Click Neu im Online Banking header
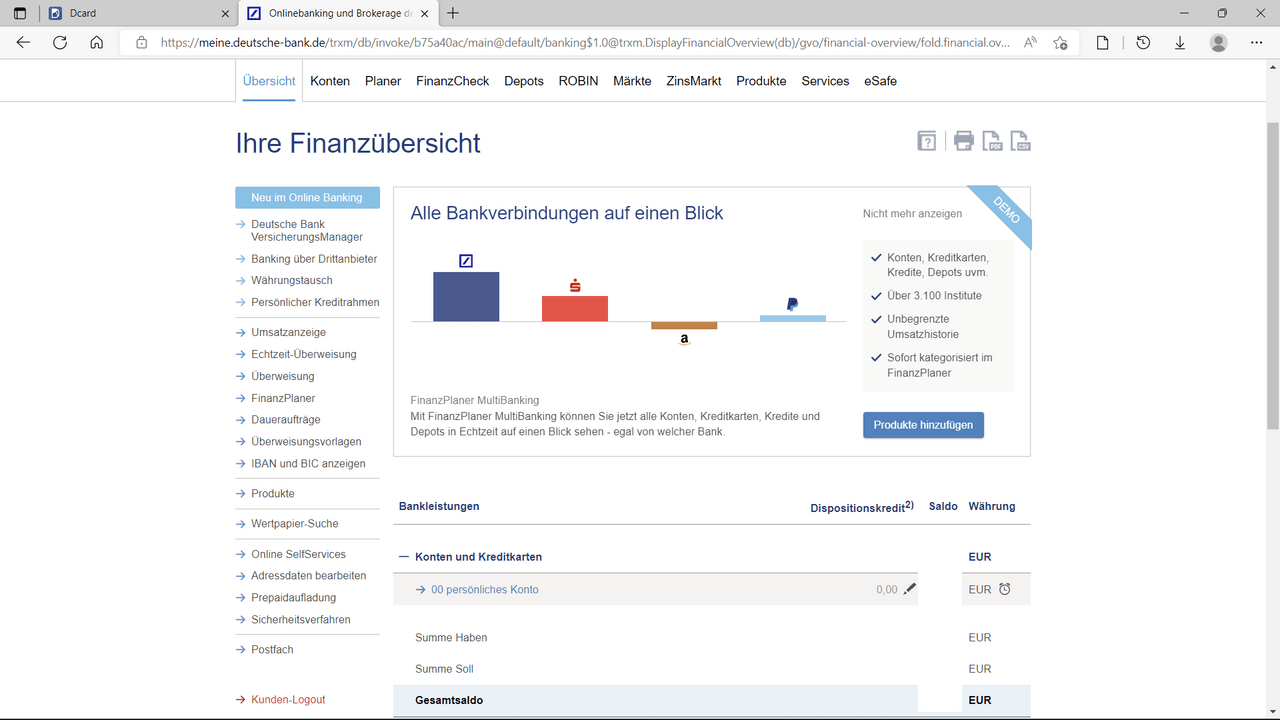Image resolution: width=1280 pixels, height=720 pixels. 307,197
